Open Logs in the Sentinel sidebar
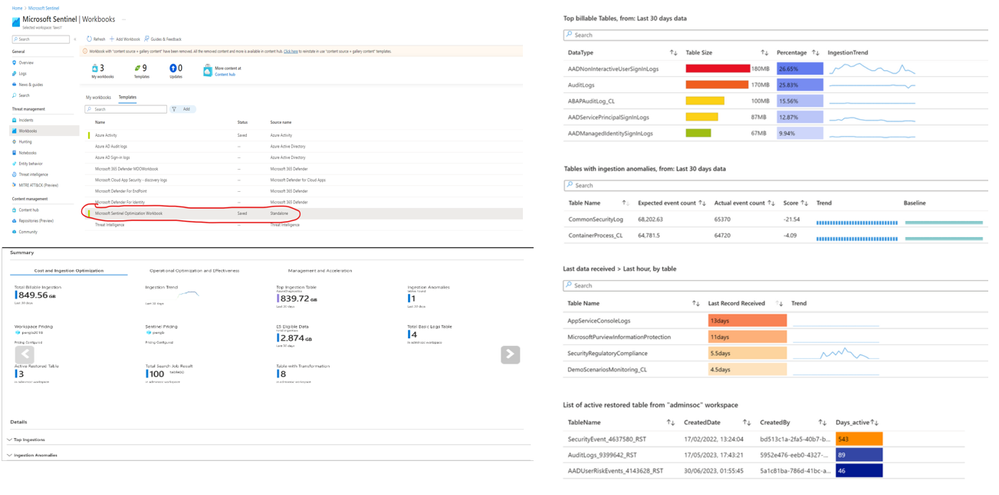Viewport: 999px width, 495px height. point(23,73)
